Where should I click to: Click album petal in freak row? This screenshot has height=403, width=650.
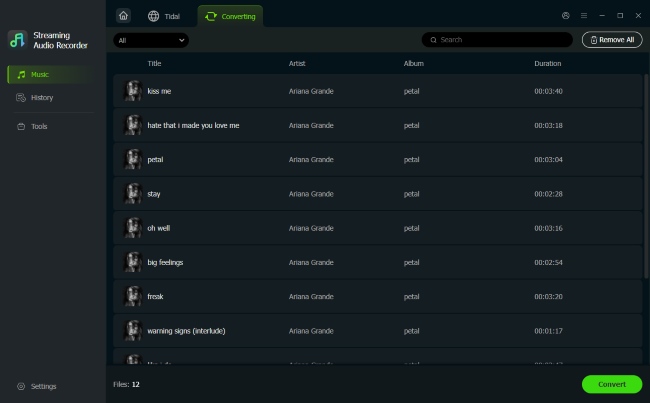click(x=411, y=297)
